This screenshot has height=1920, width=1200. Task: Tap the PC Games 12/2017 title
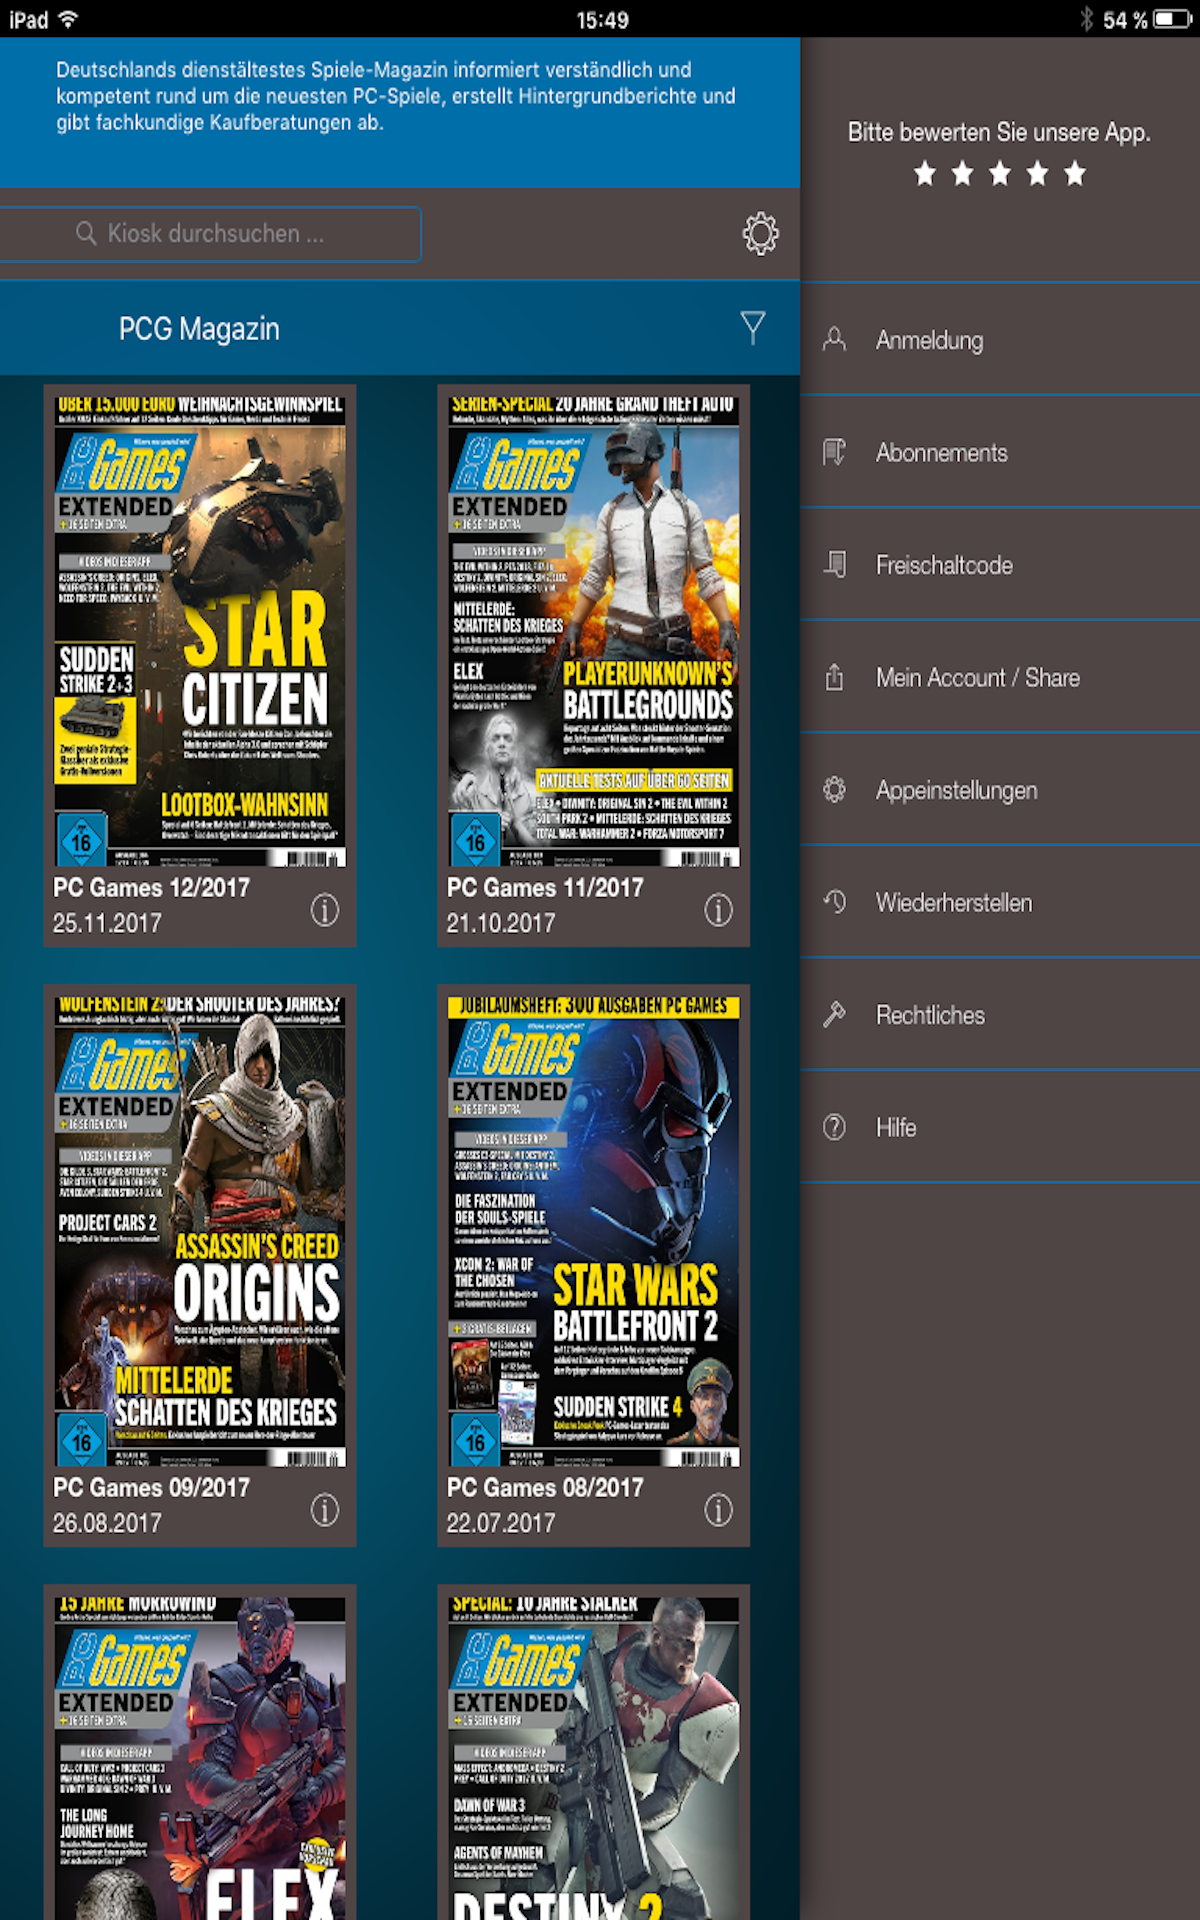pyautogui.click(x=151, y=887)
